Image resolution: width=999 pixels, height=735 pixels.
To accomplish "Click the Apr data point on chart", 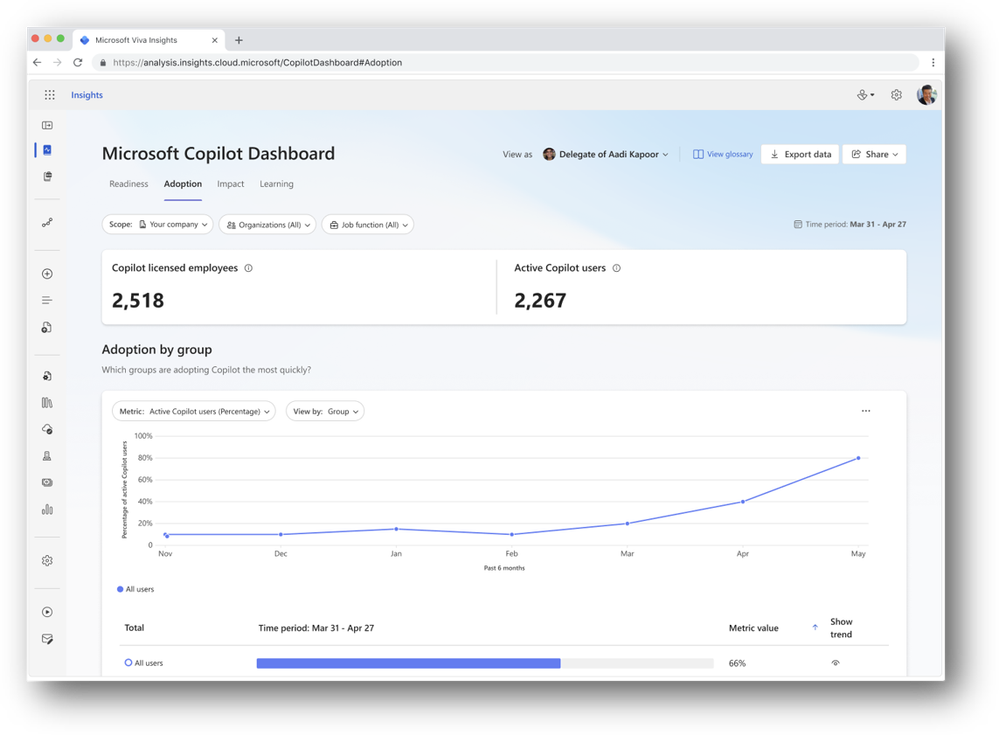I will (x=743, y=502).
